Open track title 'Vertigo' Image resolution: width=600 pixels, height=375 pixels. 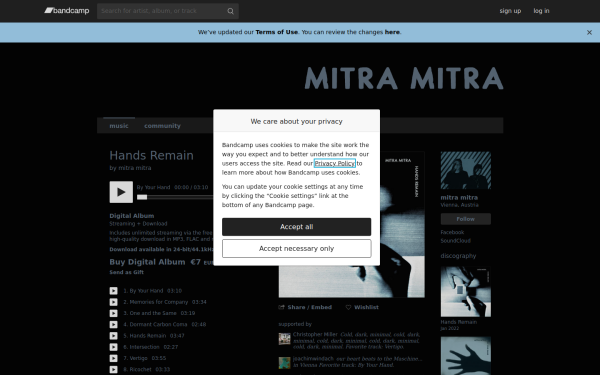point(139,358)
